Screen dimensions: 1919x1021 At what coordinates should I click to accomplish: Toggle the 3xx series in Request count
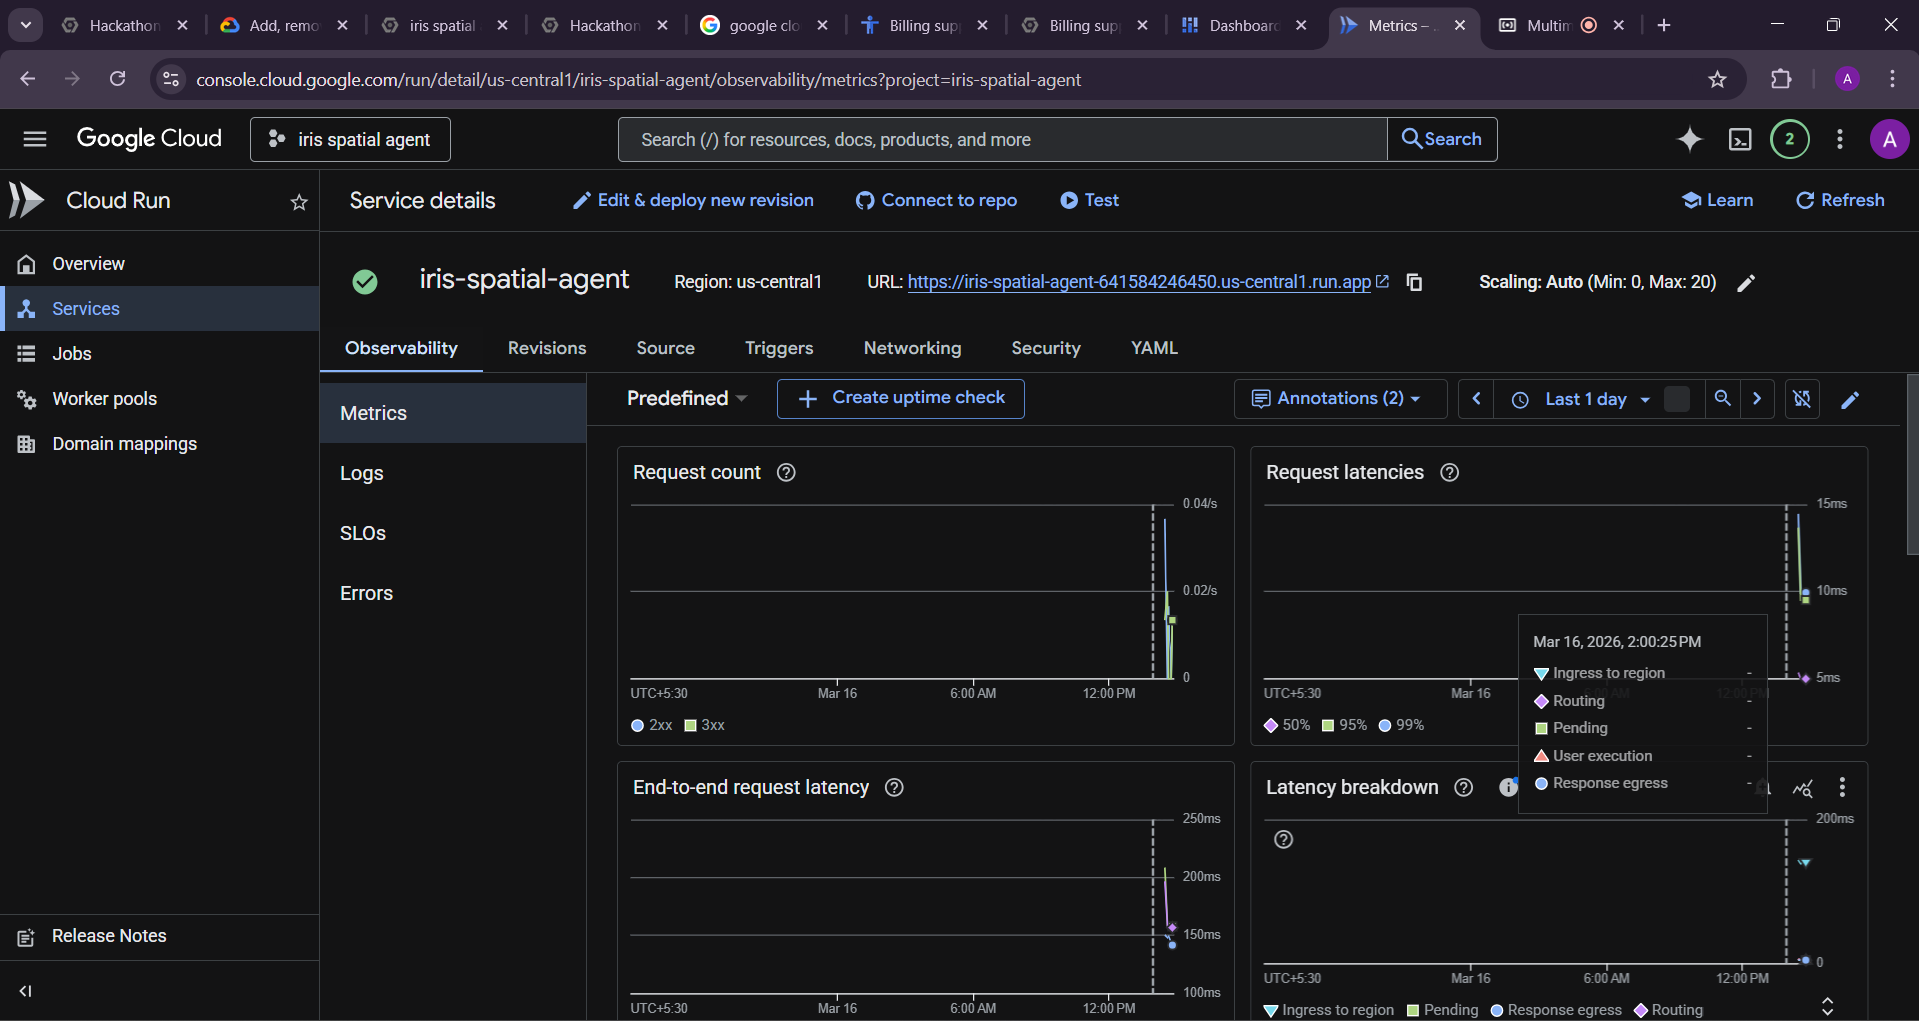pos(704,725)
